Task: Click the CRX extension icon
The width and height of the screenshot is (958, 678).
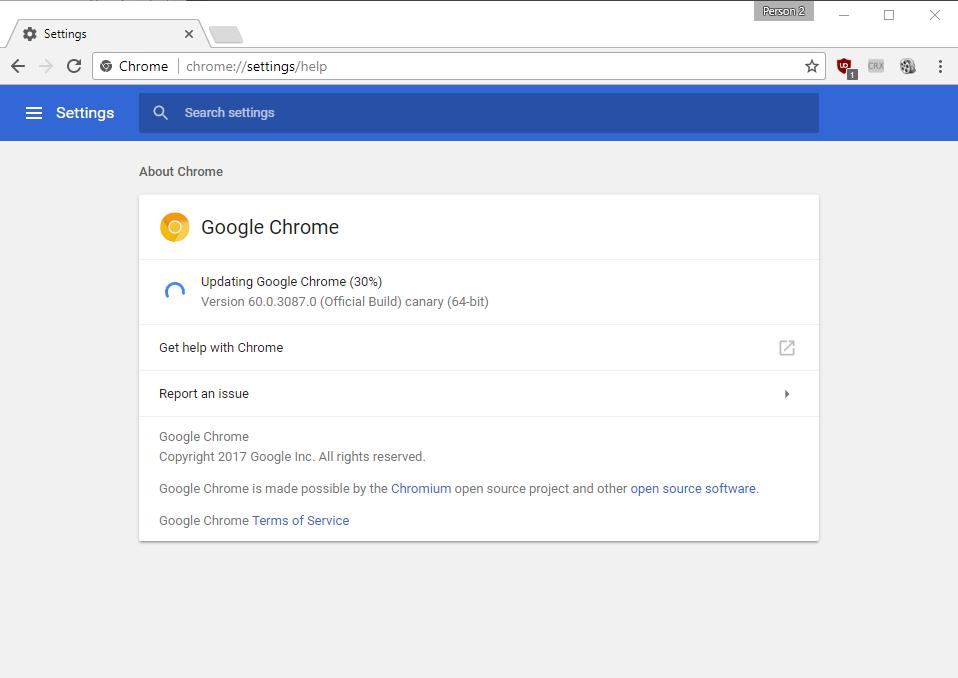Action: pyautogui.click(x=876, y=66)
